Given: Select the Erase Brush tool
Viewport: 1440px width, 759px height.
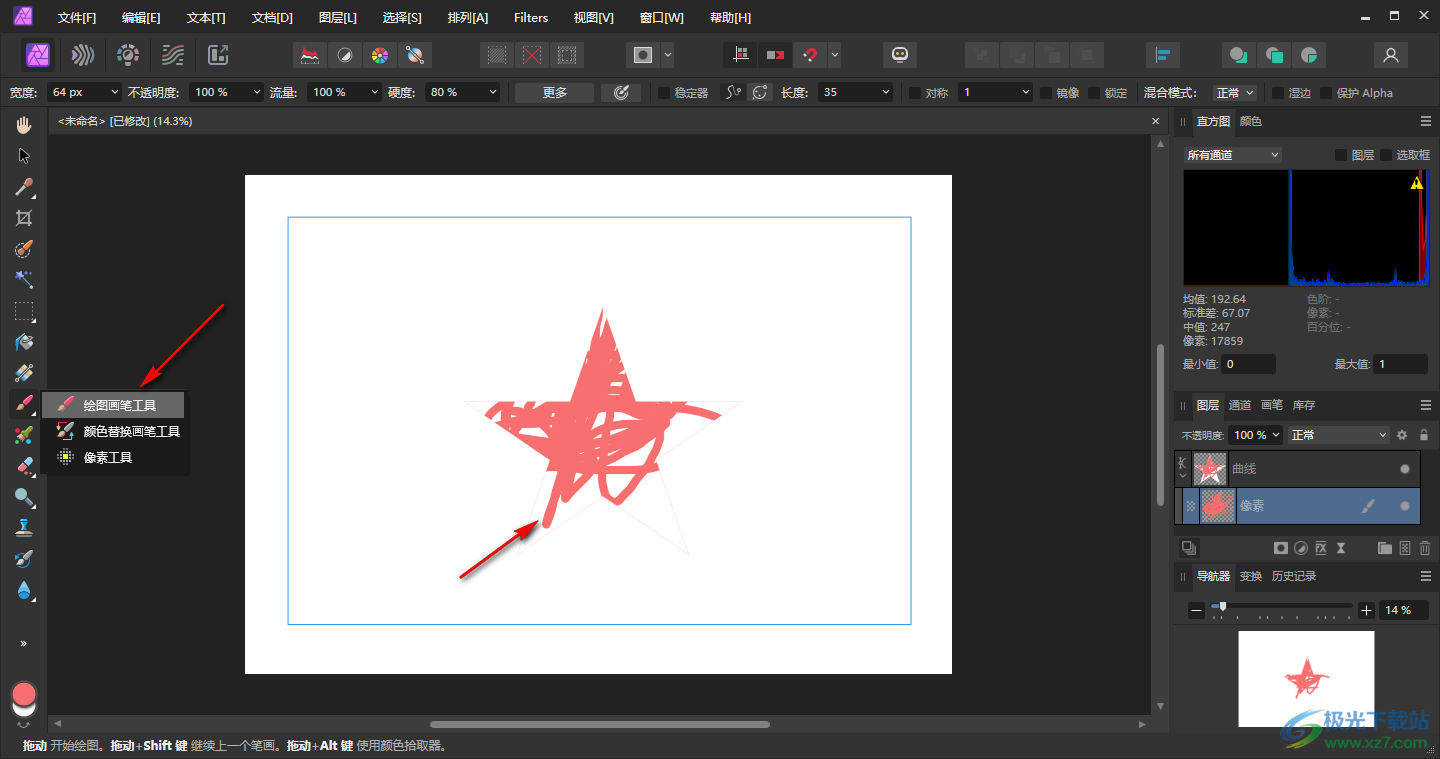Looking at the screenshot, I should click(x=25, y=466).
